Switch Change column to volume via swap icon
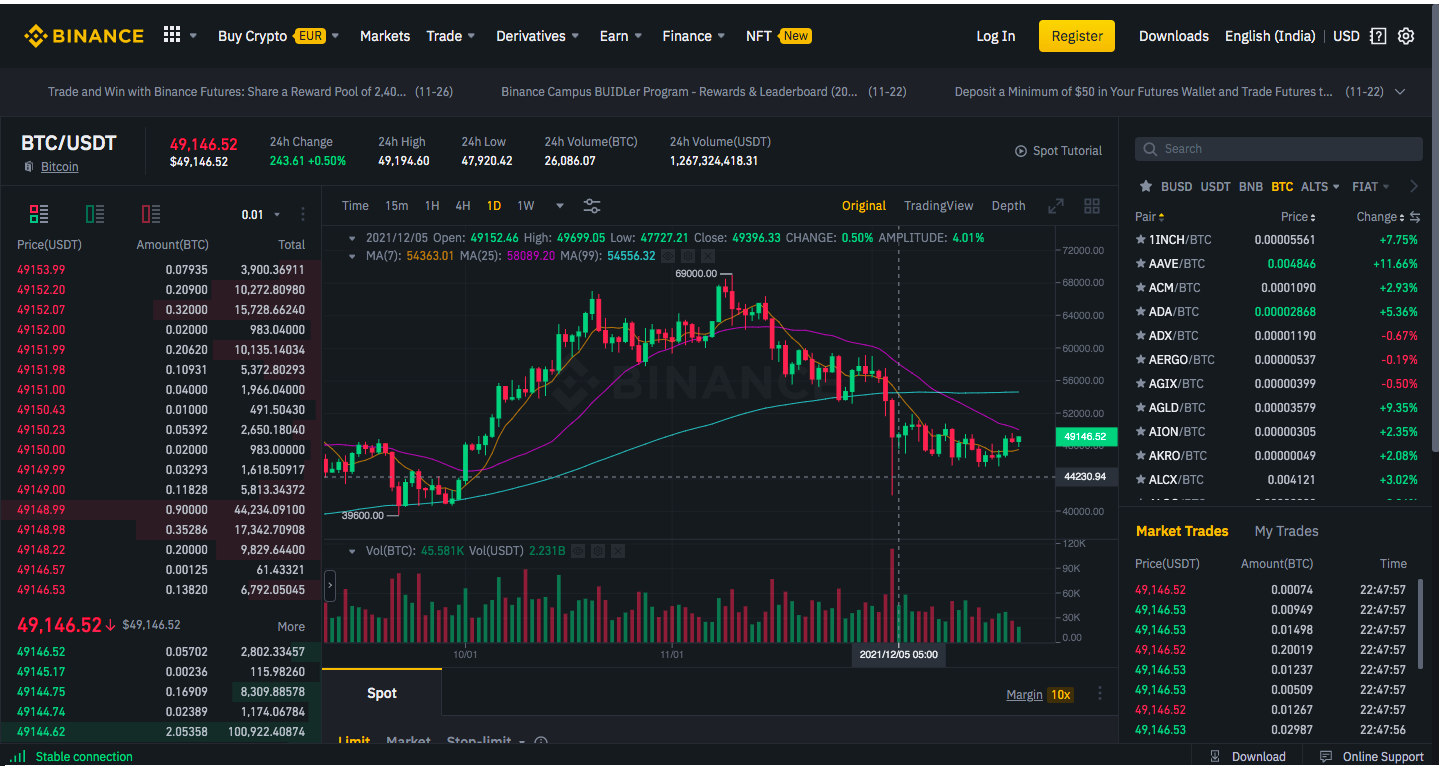1439x766 pixels. (x=1415, y=217)
